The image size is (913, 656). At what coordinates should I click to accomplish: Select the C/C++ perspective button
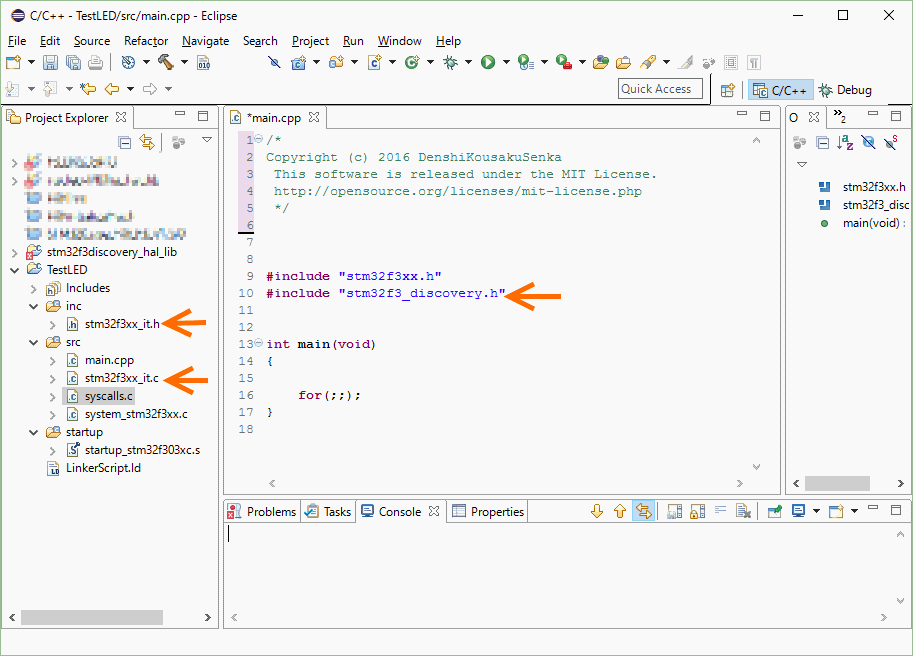coord(781,90)
